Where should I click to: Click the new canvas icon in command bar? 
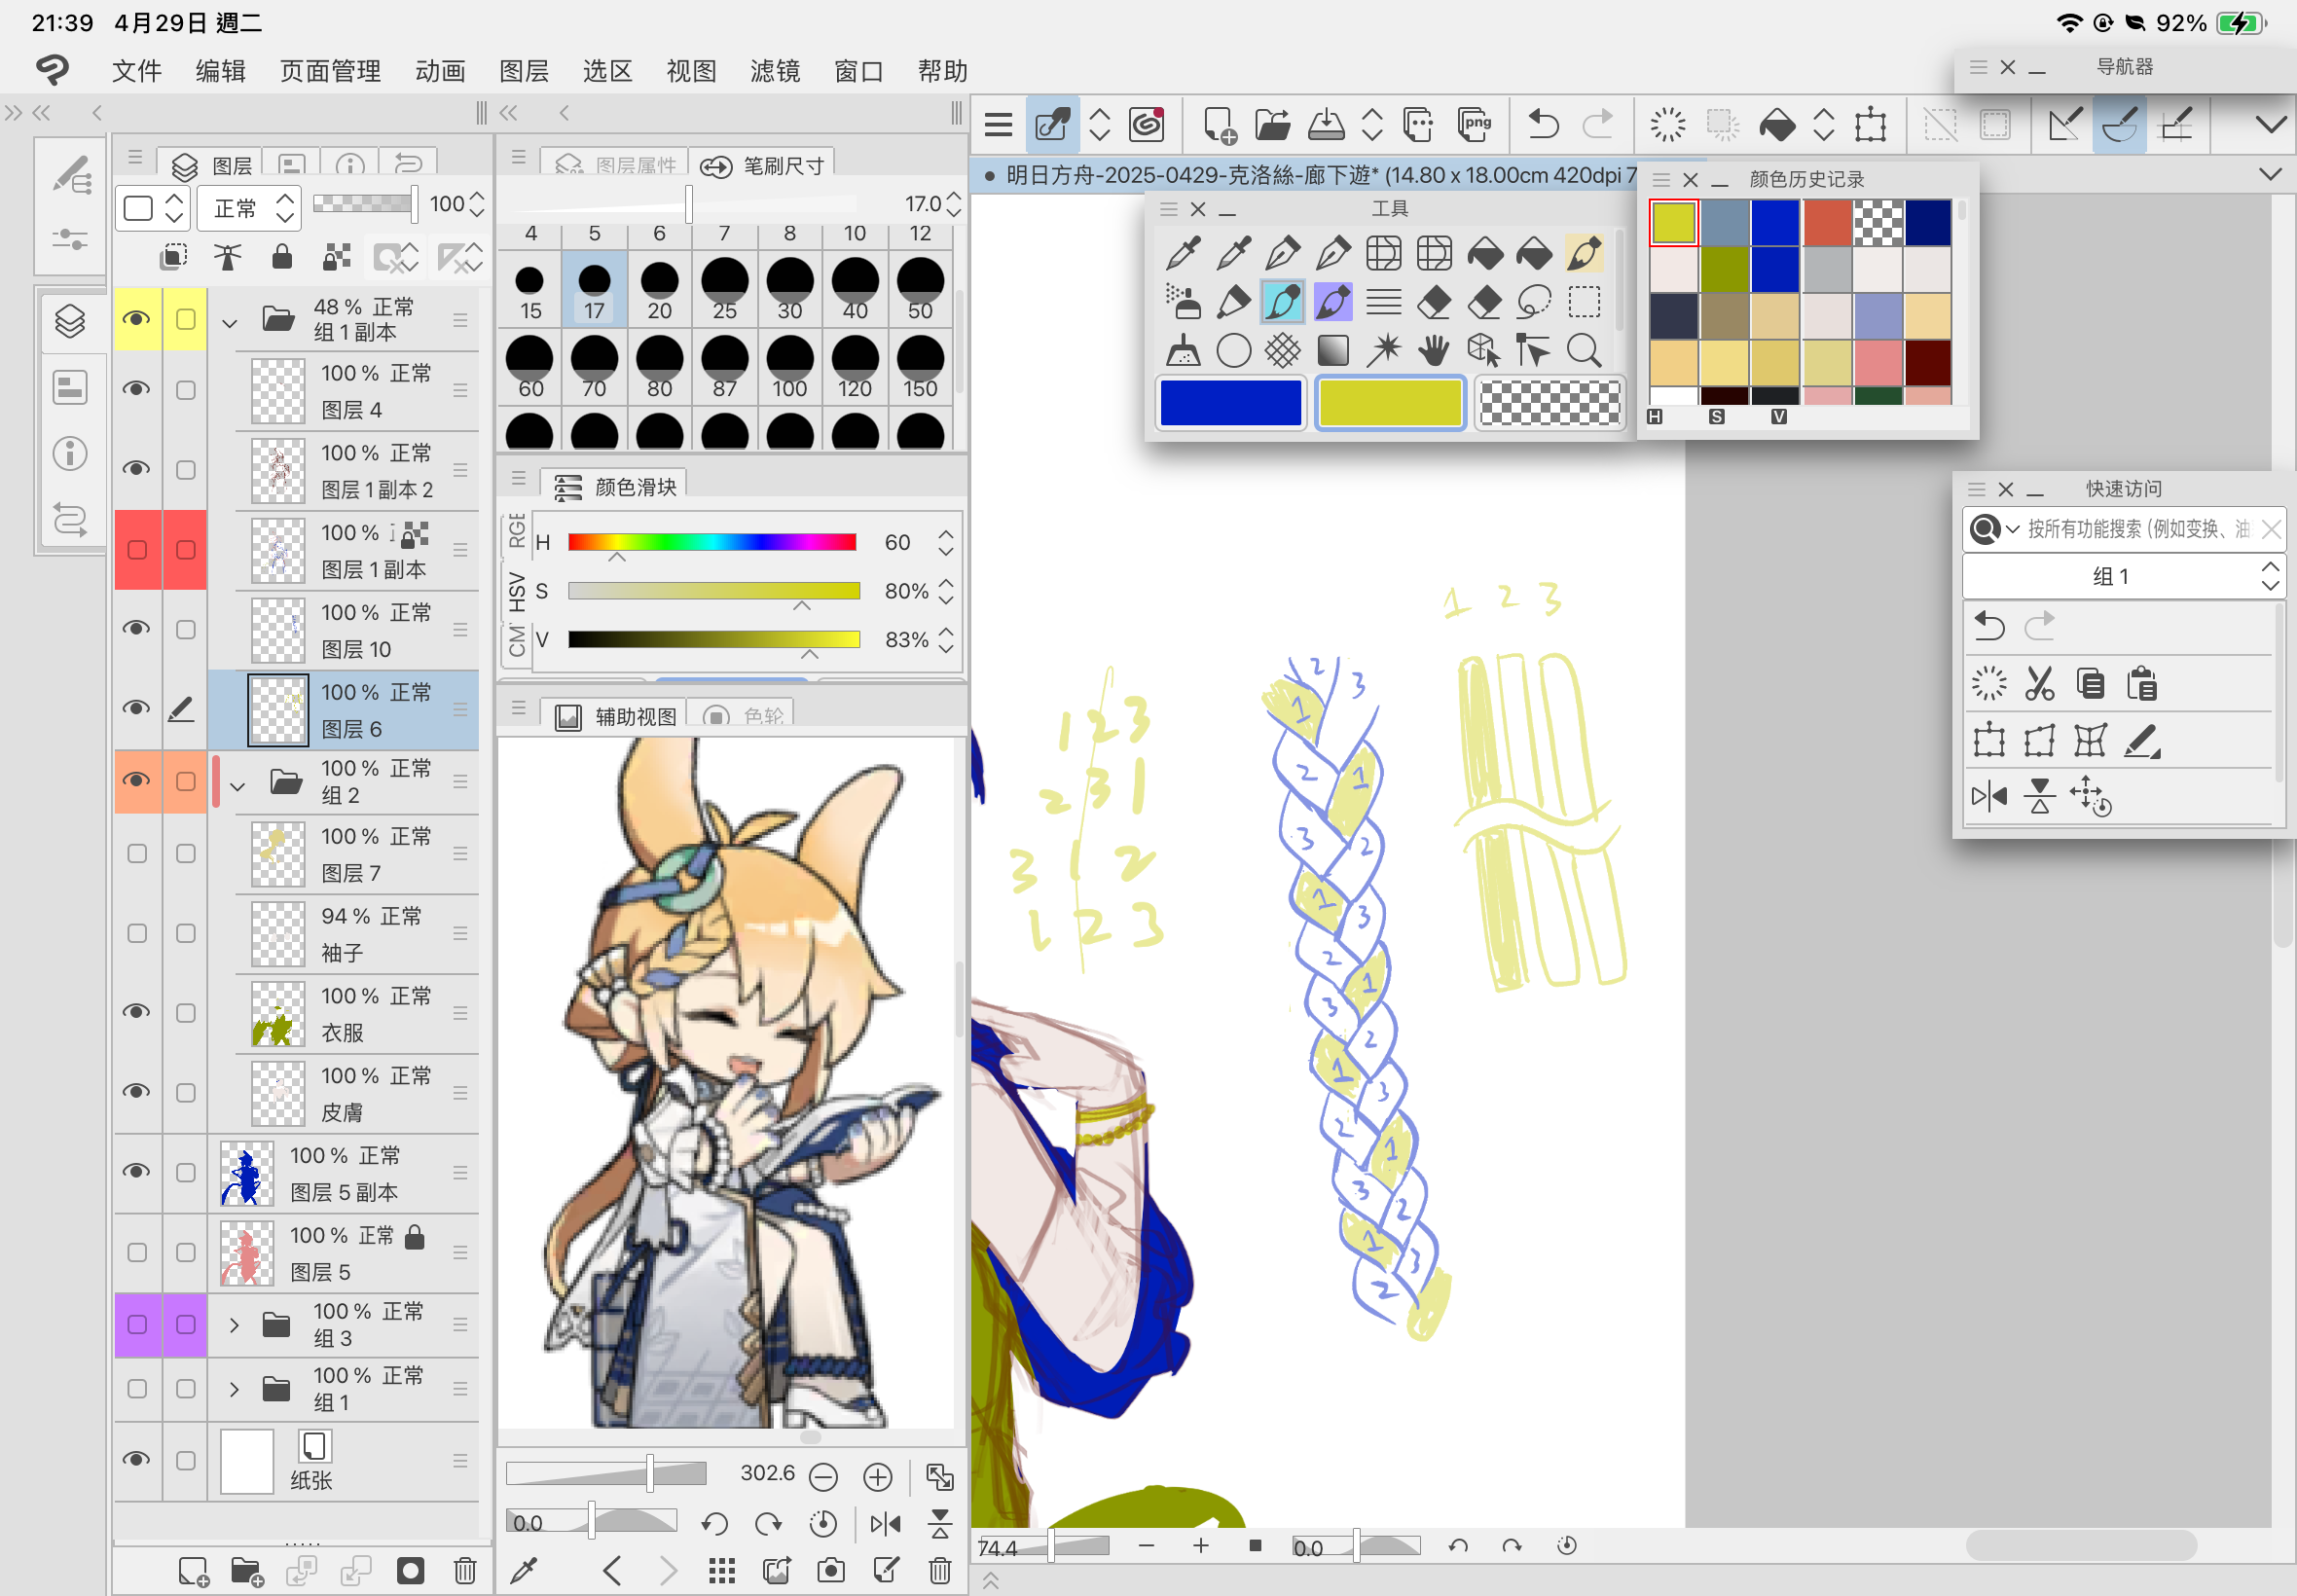coord(1219,125)
